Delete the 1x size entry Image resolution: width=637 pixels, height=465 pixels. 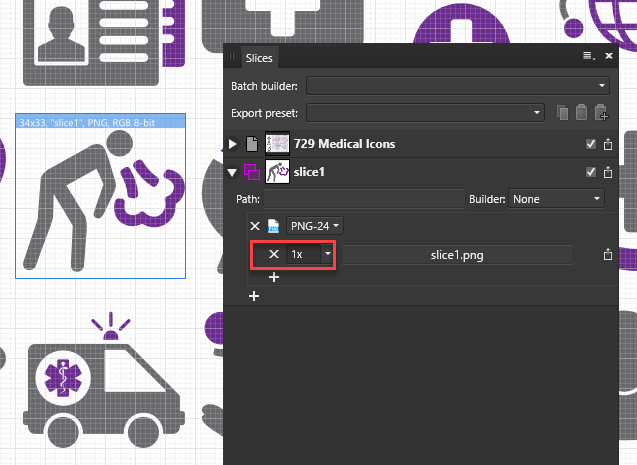(274, 255)
